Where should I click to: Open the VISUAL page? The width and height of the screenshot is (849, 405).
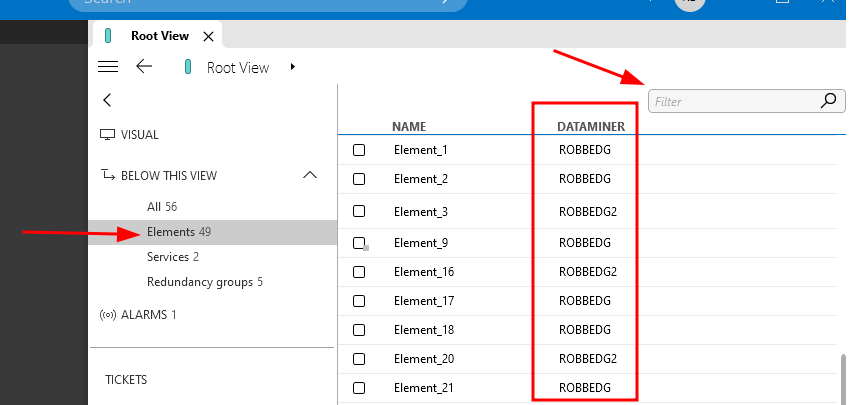[x=140, y=135]
